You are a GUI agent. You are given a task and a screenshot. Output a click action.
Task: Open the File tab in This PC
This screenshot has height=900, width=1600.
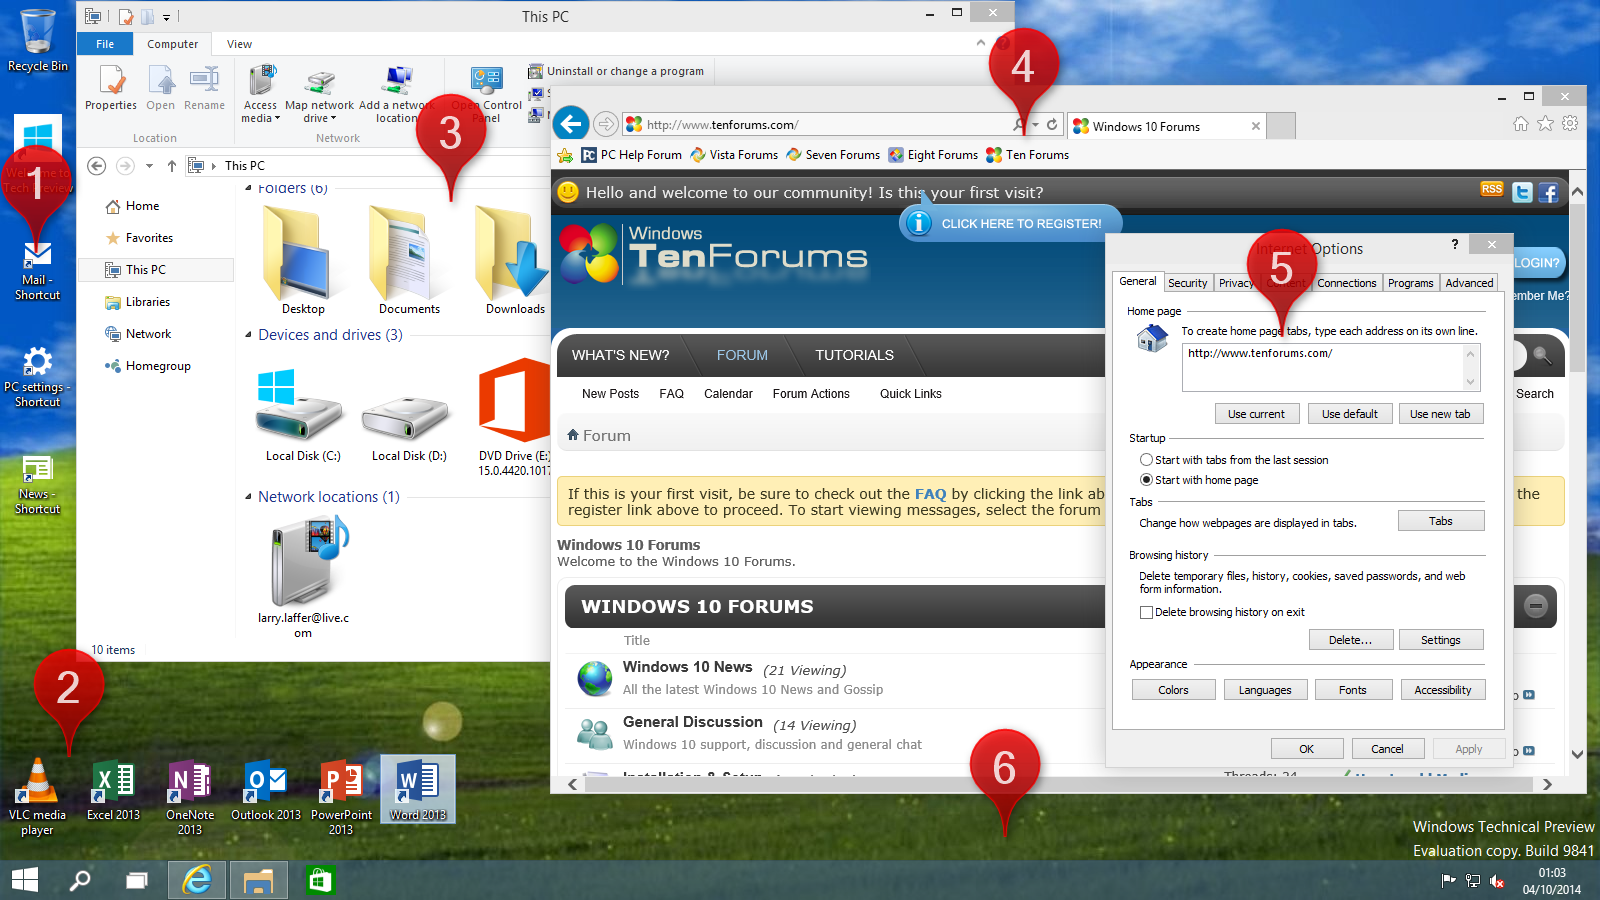pos(105,44)
